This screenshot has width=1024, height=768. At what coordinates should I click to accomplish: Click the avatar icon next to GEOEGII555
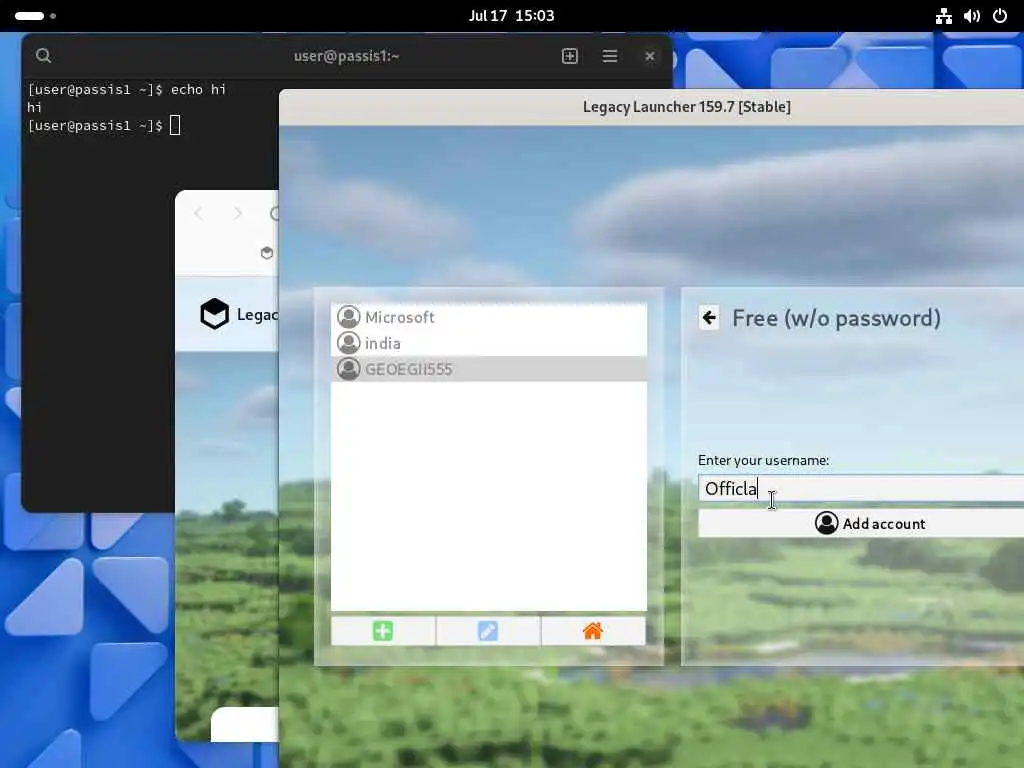tap(349, 369)
